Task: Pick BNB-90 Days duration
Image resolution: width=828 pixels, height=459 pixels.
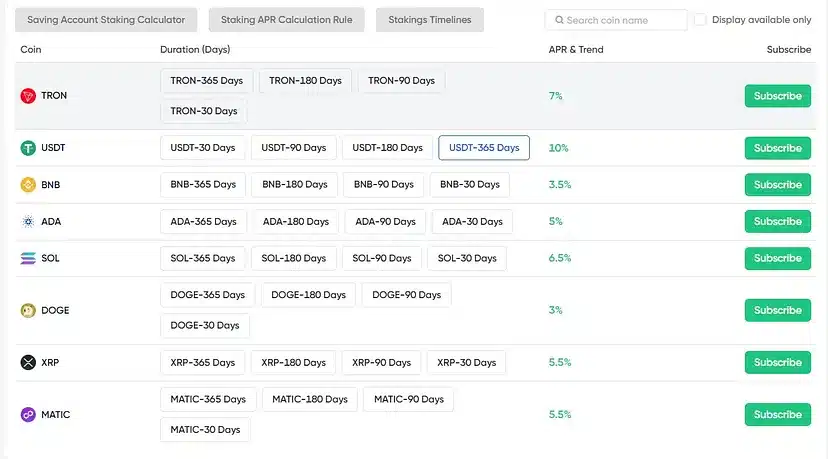Action: click(384, 185)
